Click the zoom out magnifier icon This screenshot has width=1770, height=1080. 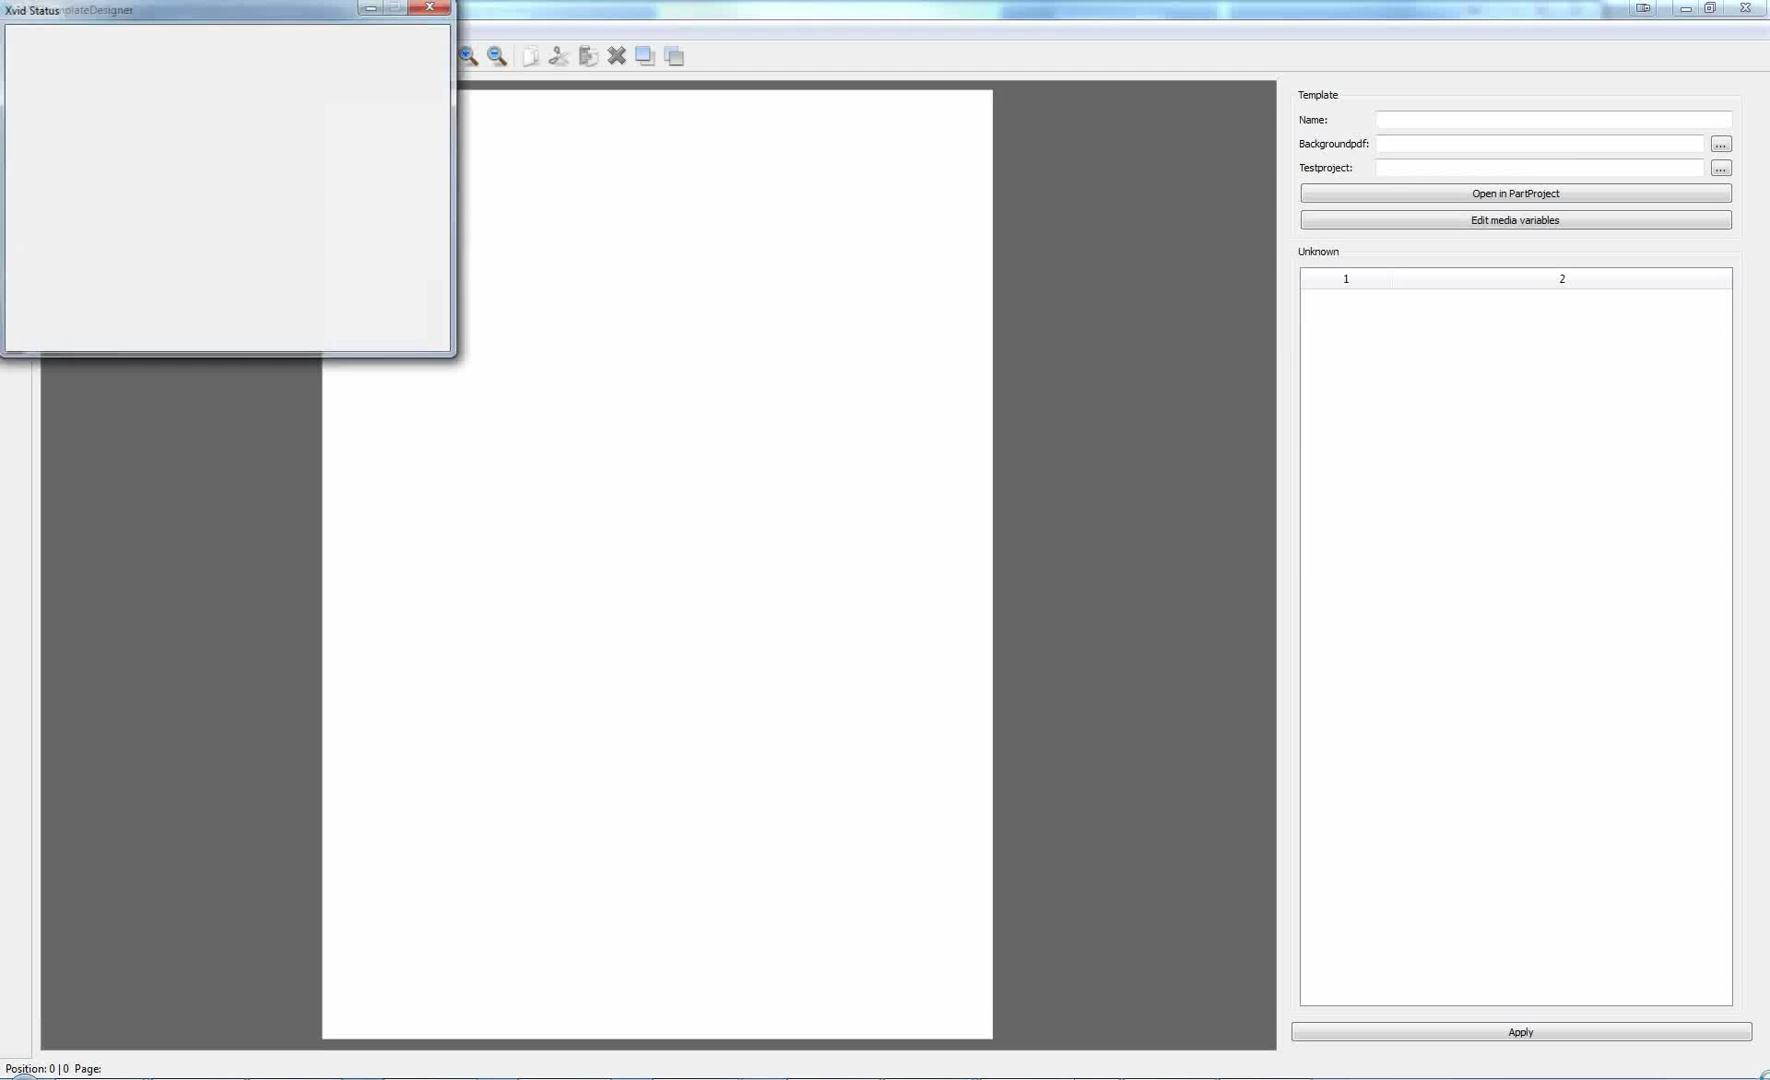coord(497,56)
